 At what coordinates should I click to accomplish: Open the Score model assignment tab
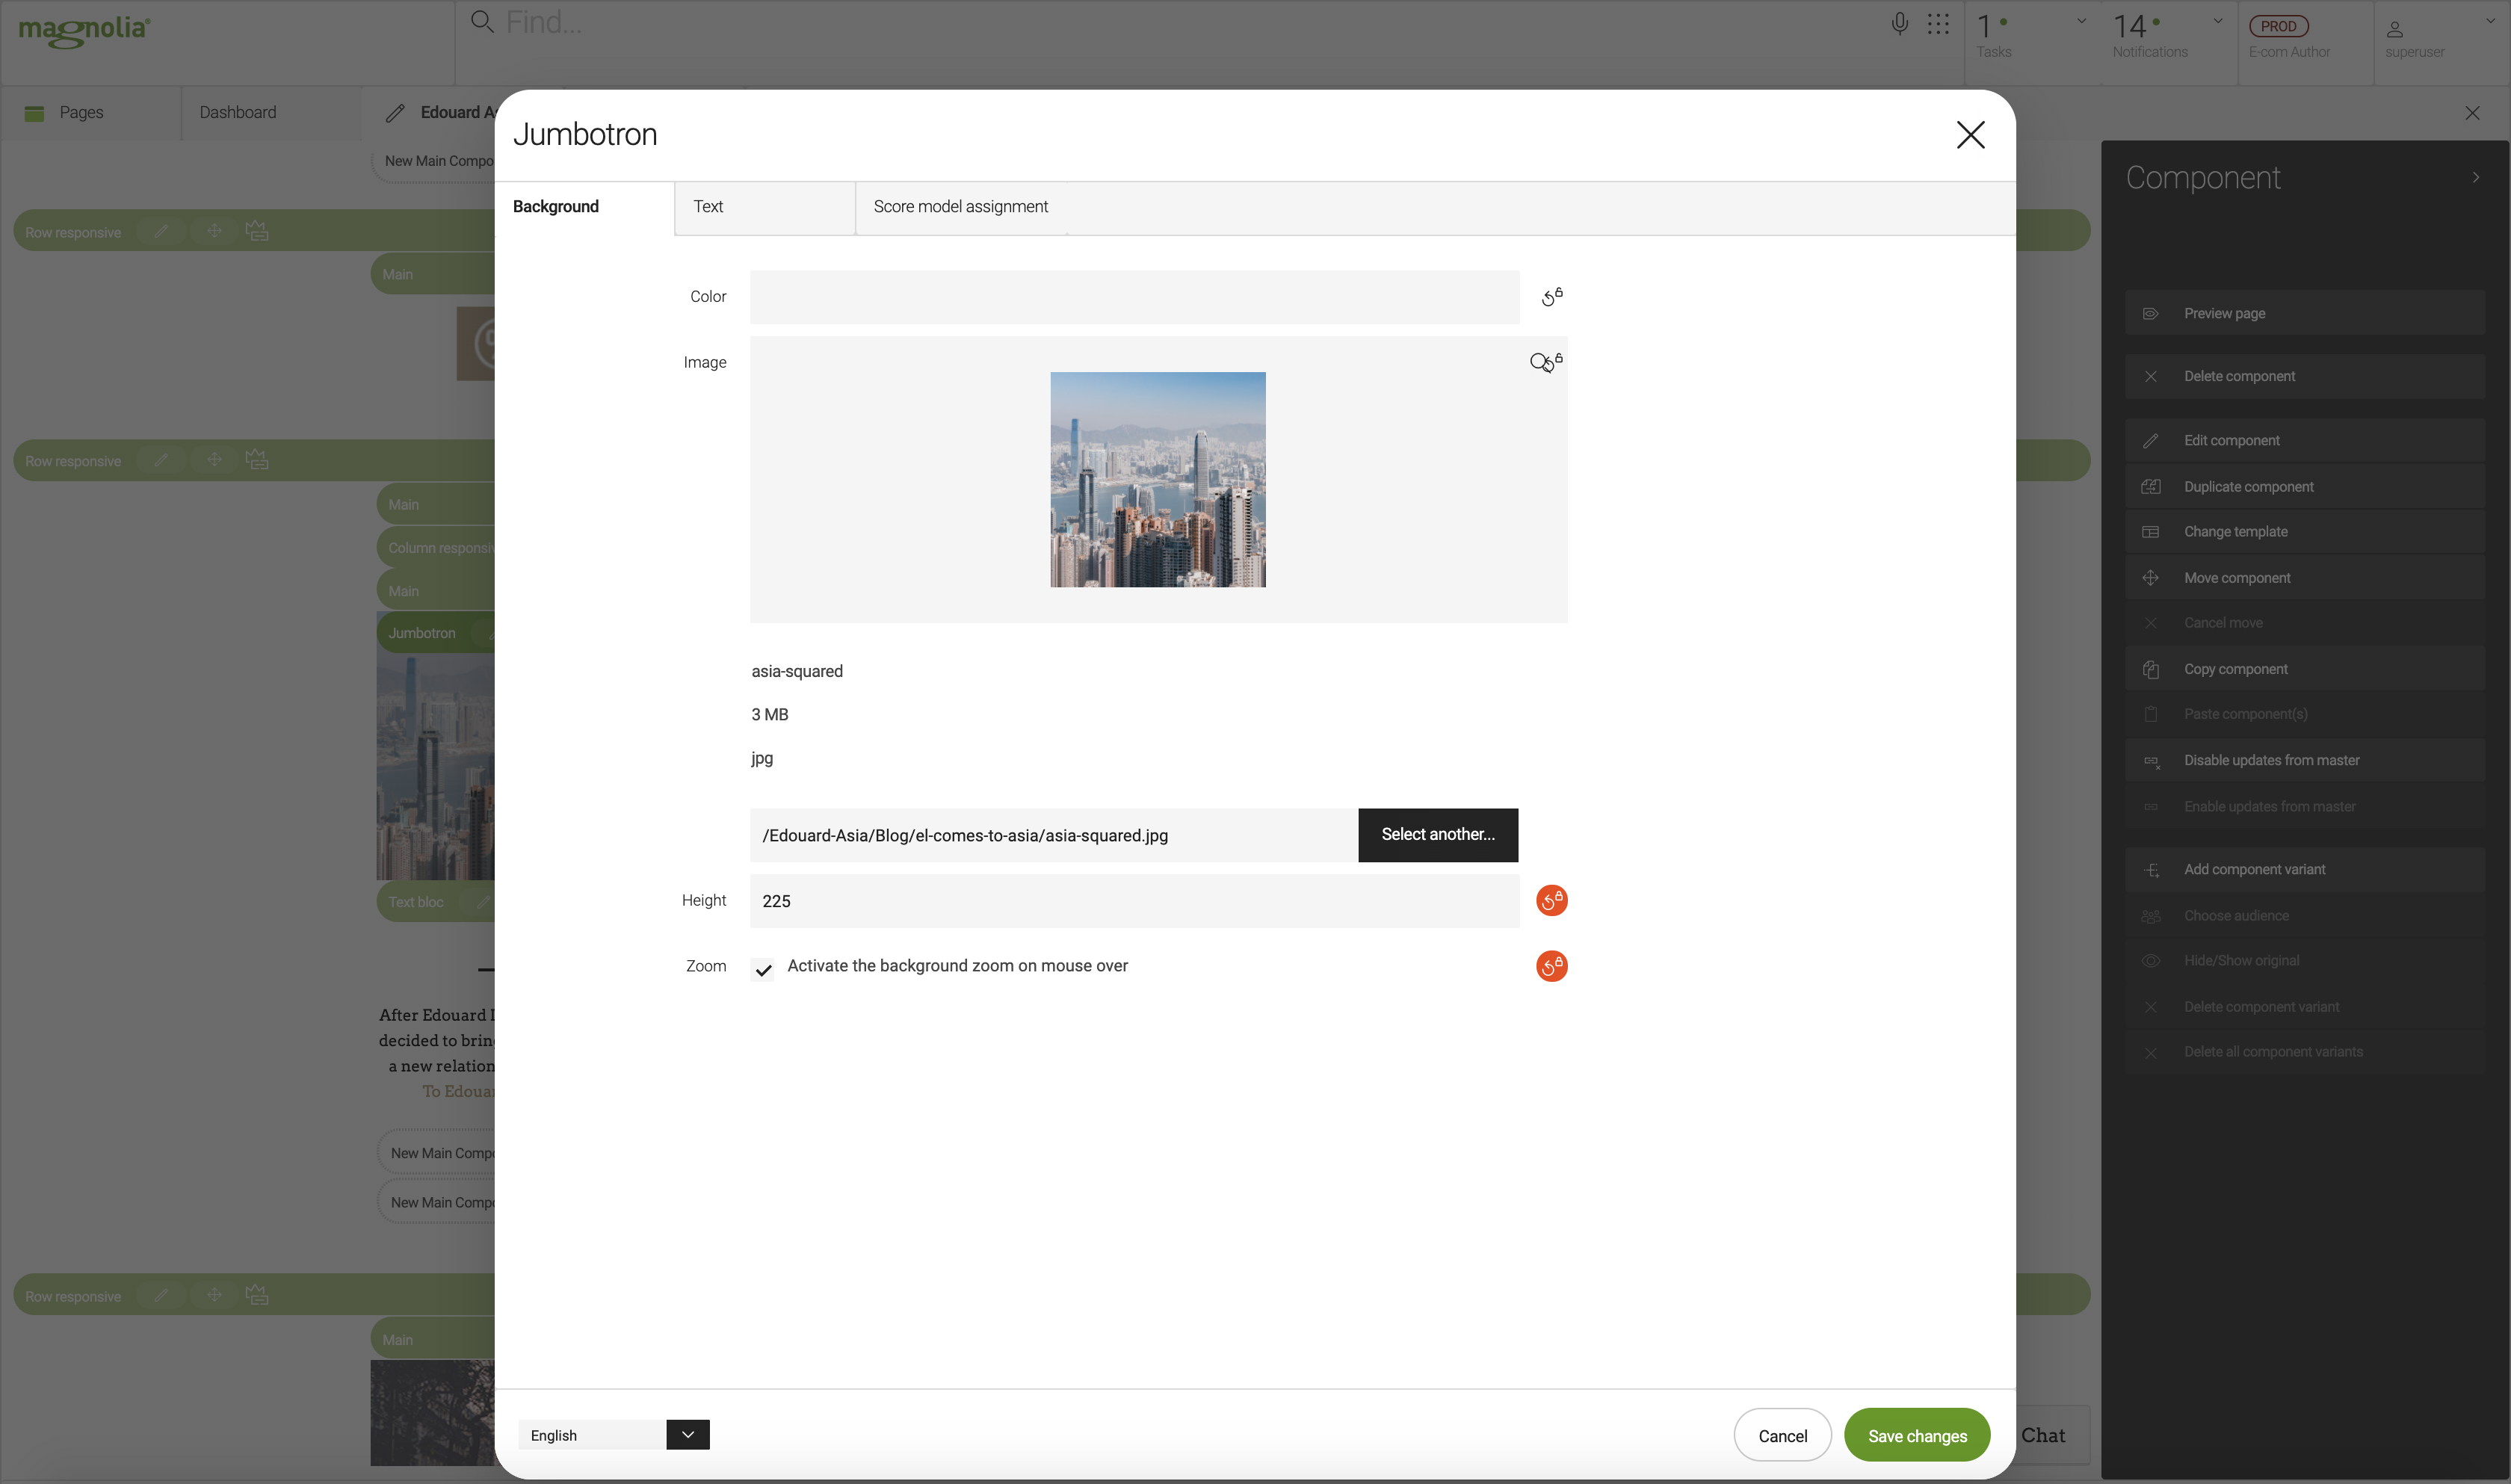point(960,207)
